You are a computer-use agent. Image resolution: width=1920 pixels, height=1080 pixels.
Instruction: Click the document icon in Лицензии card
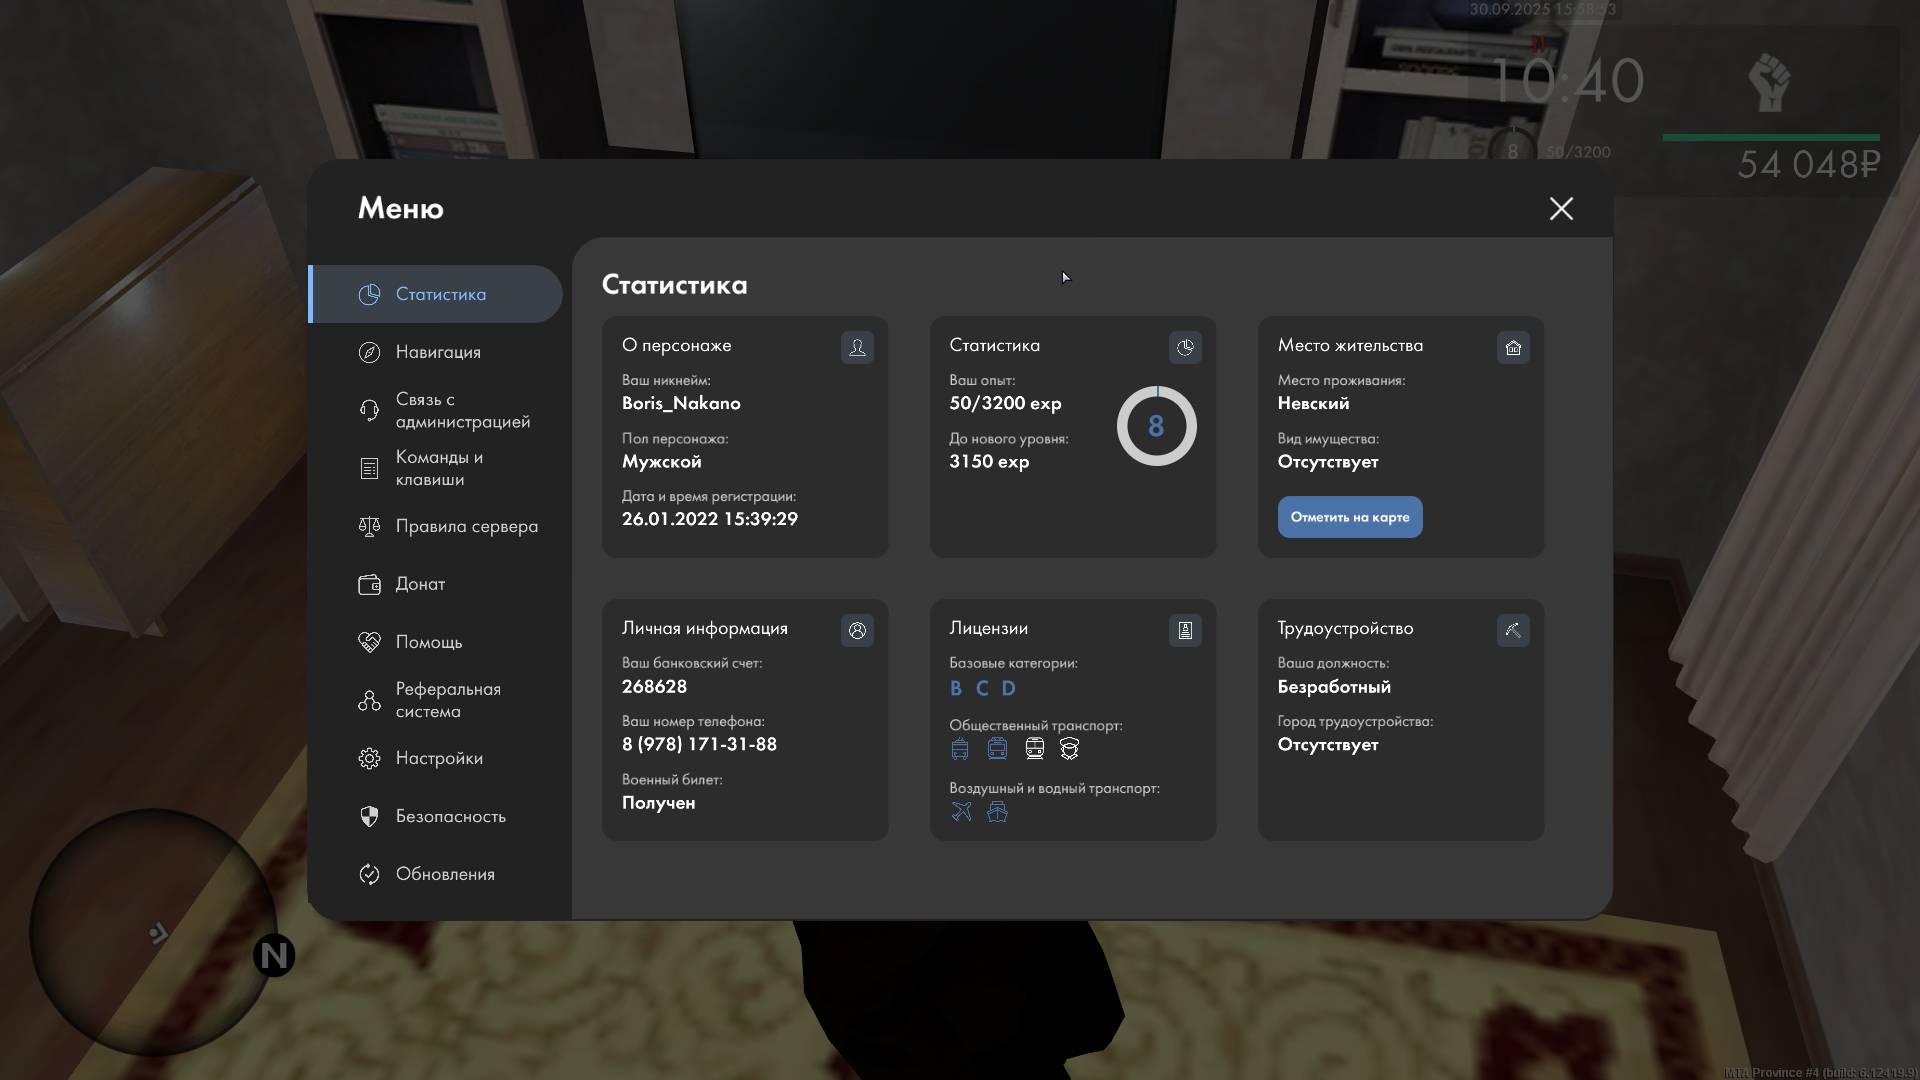click(1185, 630)
